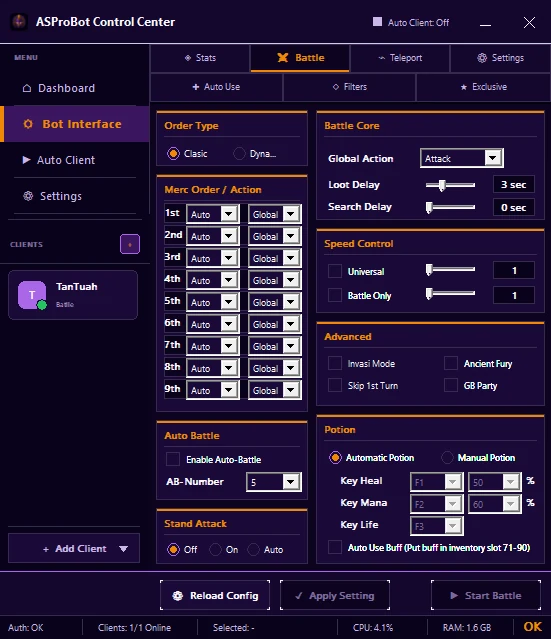Screen dimensions: 551x639
Task: Adjust the Loot Delay slider
Action: click(450, 185)
